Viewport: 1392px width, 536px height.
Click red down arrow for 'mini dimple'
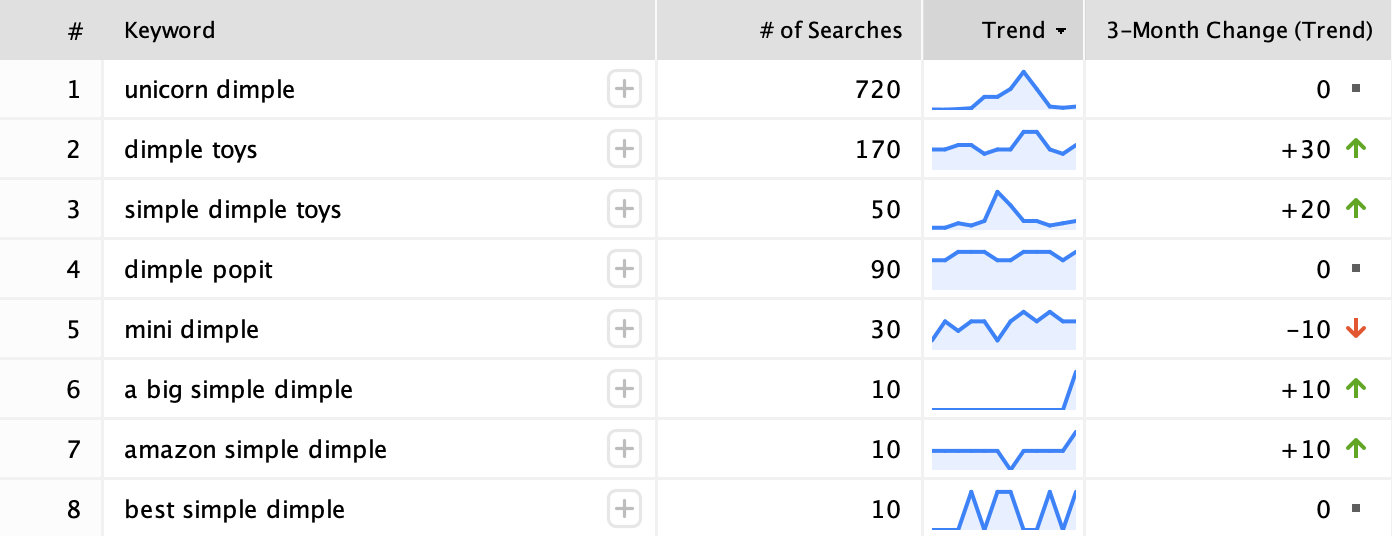coord(1356,329)
